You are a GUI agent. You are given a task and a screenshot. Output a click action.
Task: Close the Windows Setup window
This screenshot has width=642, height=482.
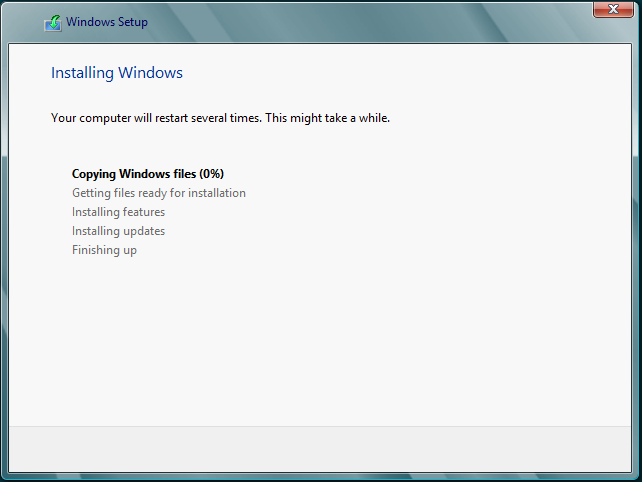[x=613, y=9]
